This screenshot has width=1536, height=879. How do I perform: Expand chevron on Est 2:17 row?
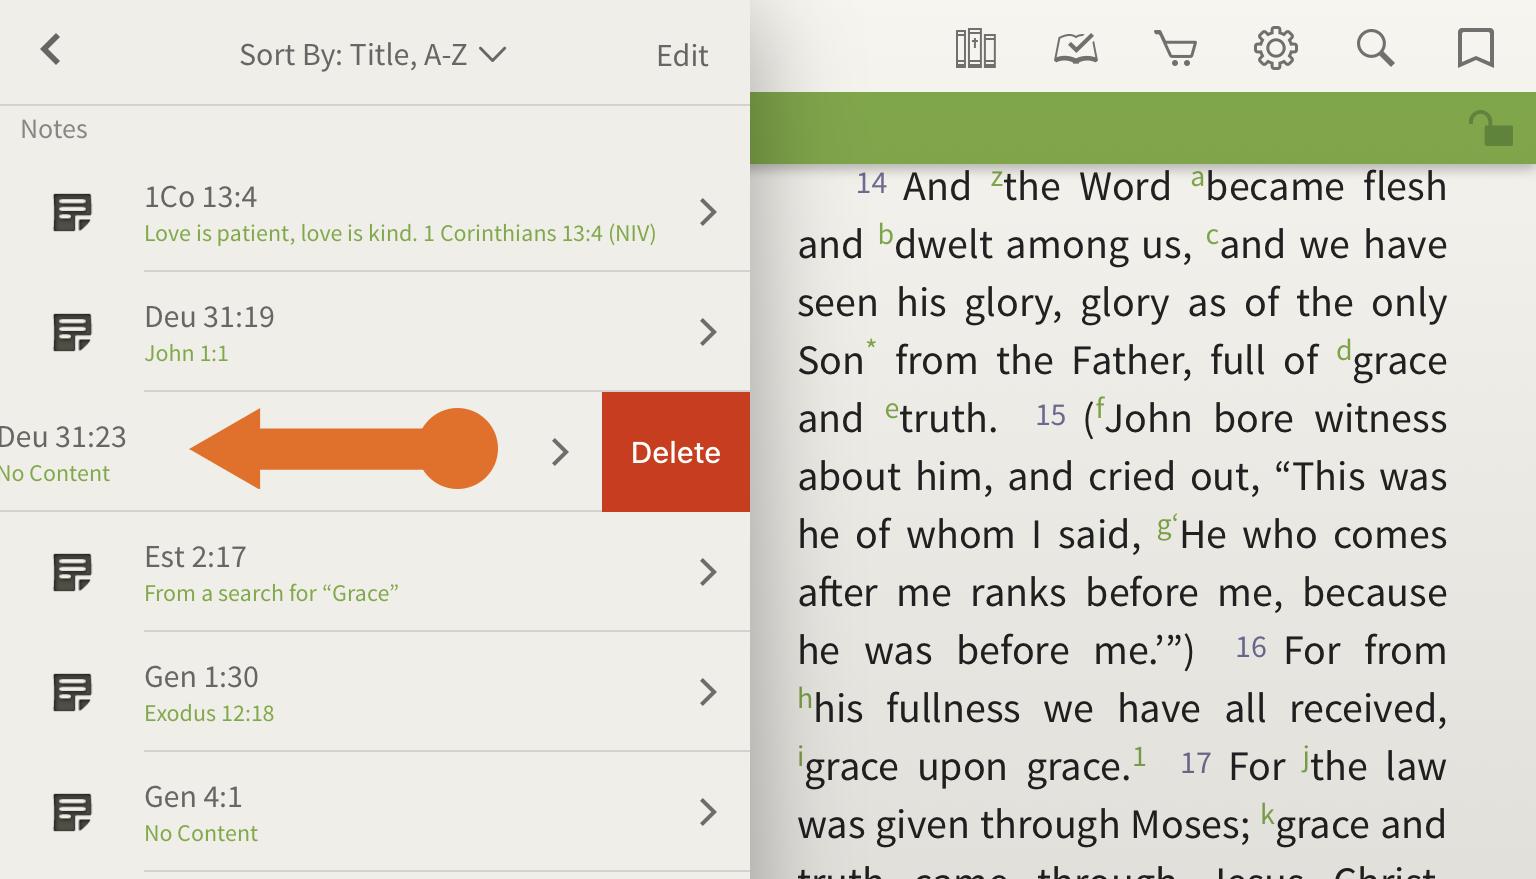point(708,572)
